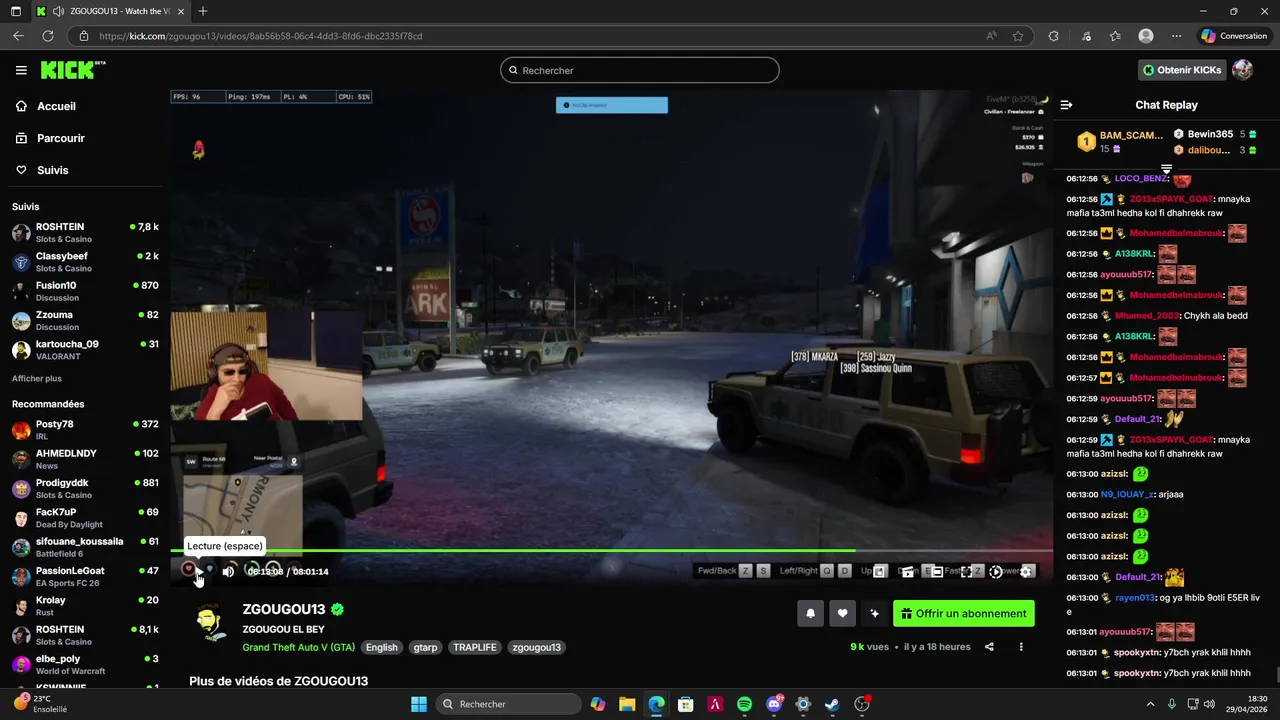Click Obtenir KICKs button
Viewport: 1280px width, 720px height.
point(1182,70)
